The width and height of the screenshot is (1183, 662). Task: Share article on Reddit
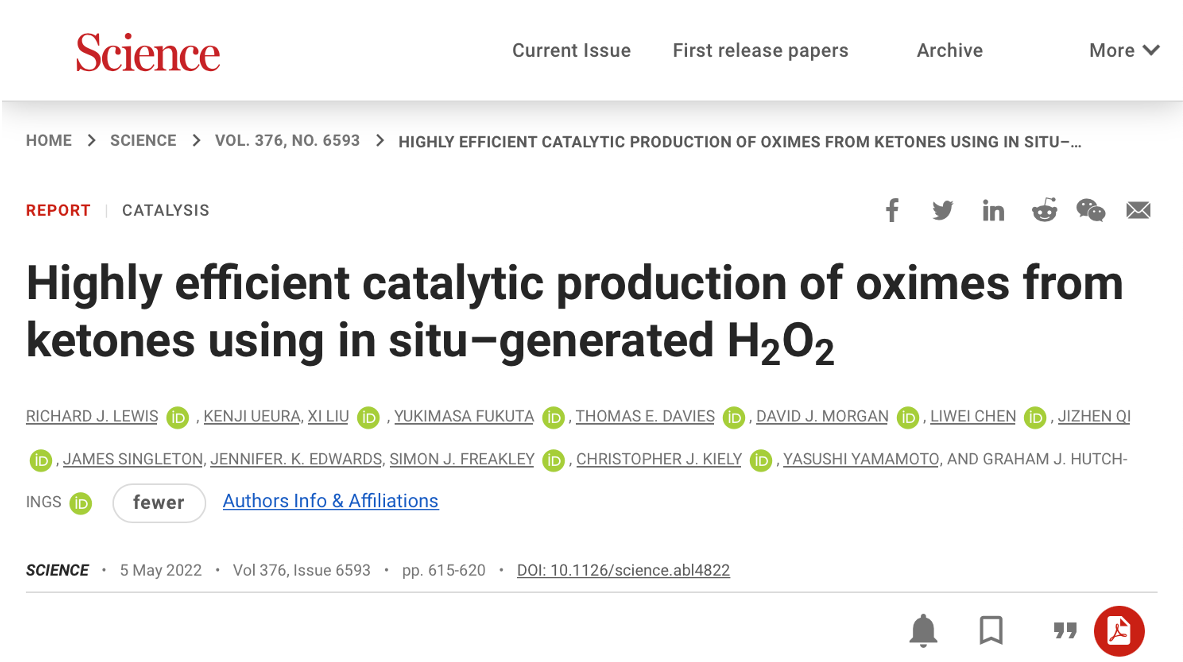1044,210
